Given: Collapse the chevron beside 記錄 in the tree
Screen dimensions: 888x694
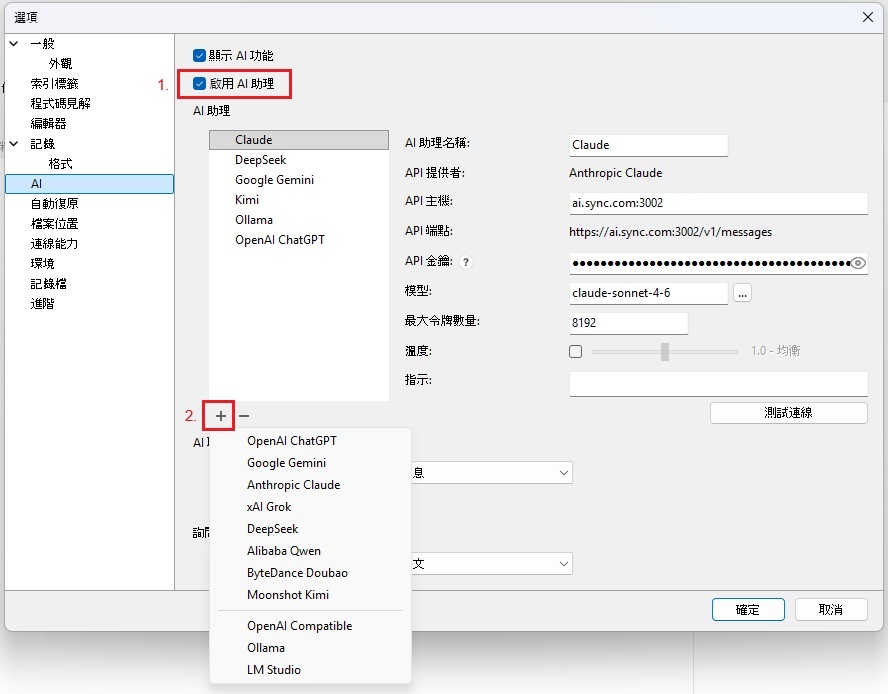Looking at the screenshot, I should (14, 144).
